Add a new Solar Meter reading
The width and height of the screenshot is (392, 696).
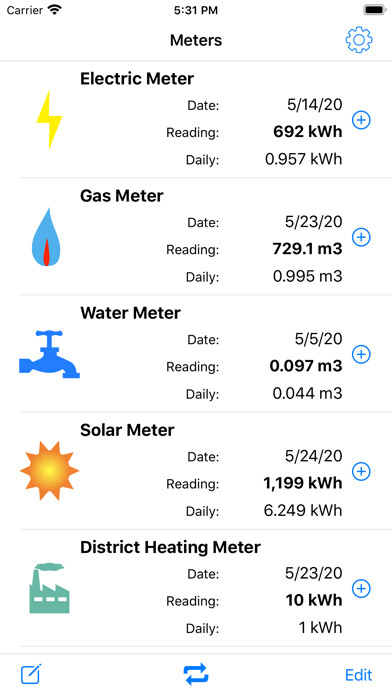[361, 471]
